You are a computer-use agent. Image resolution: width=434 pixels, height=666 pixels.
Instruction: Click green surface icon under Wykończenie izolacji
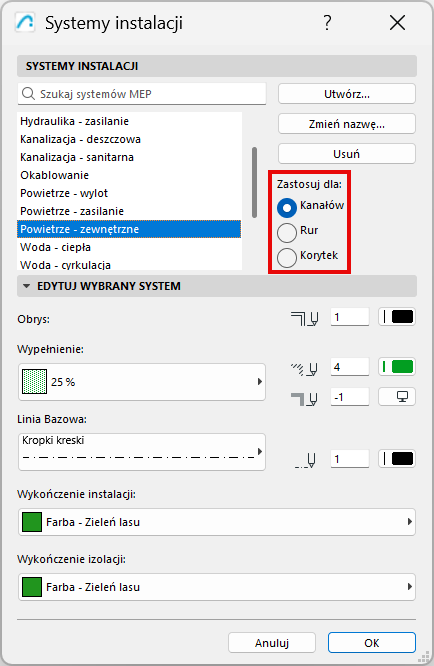pyautogui.click(x=31, y=587)
